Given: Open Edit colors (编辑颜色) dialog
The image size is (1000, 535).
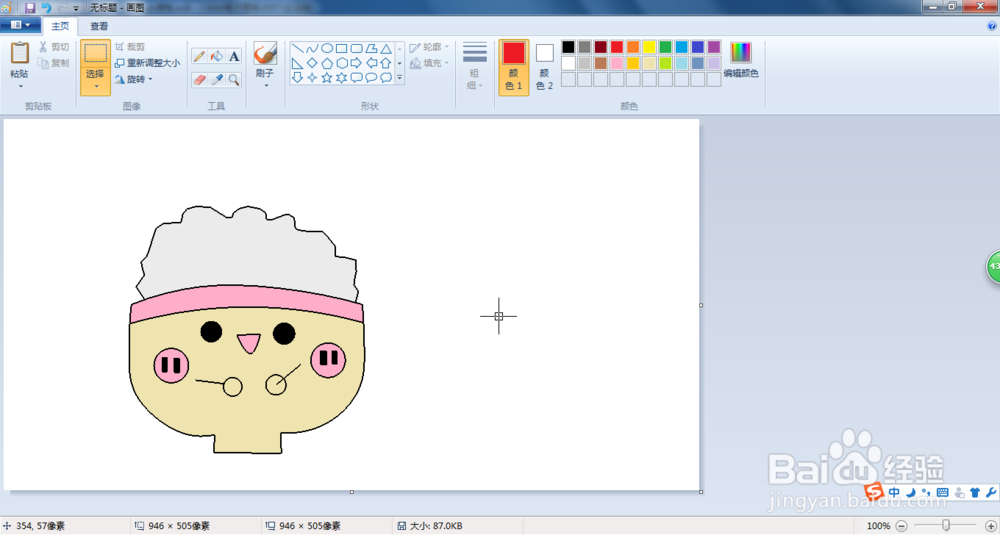Looking at the screenshot, I should [741, 60].
